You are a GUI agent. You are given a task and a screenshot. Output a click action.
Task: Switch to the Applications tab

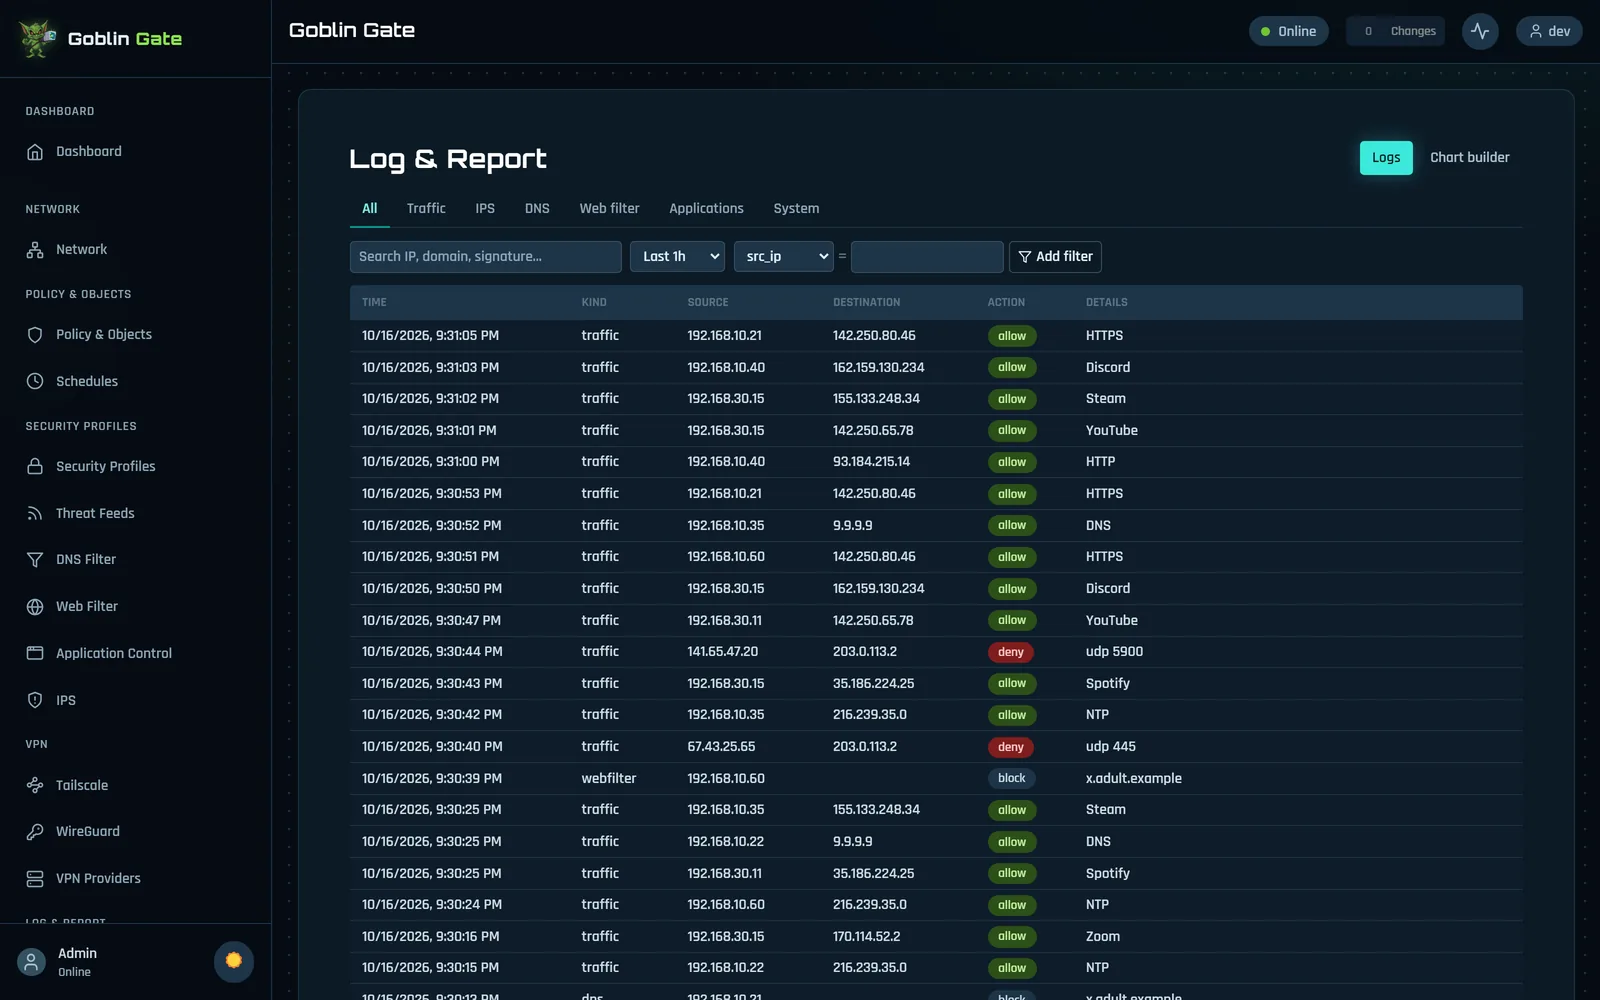(706, 208)
